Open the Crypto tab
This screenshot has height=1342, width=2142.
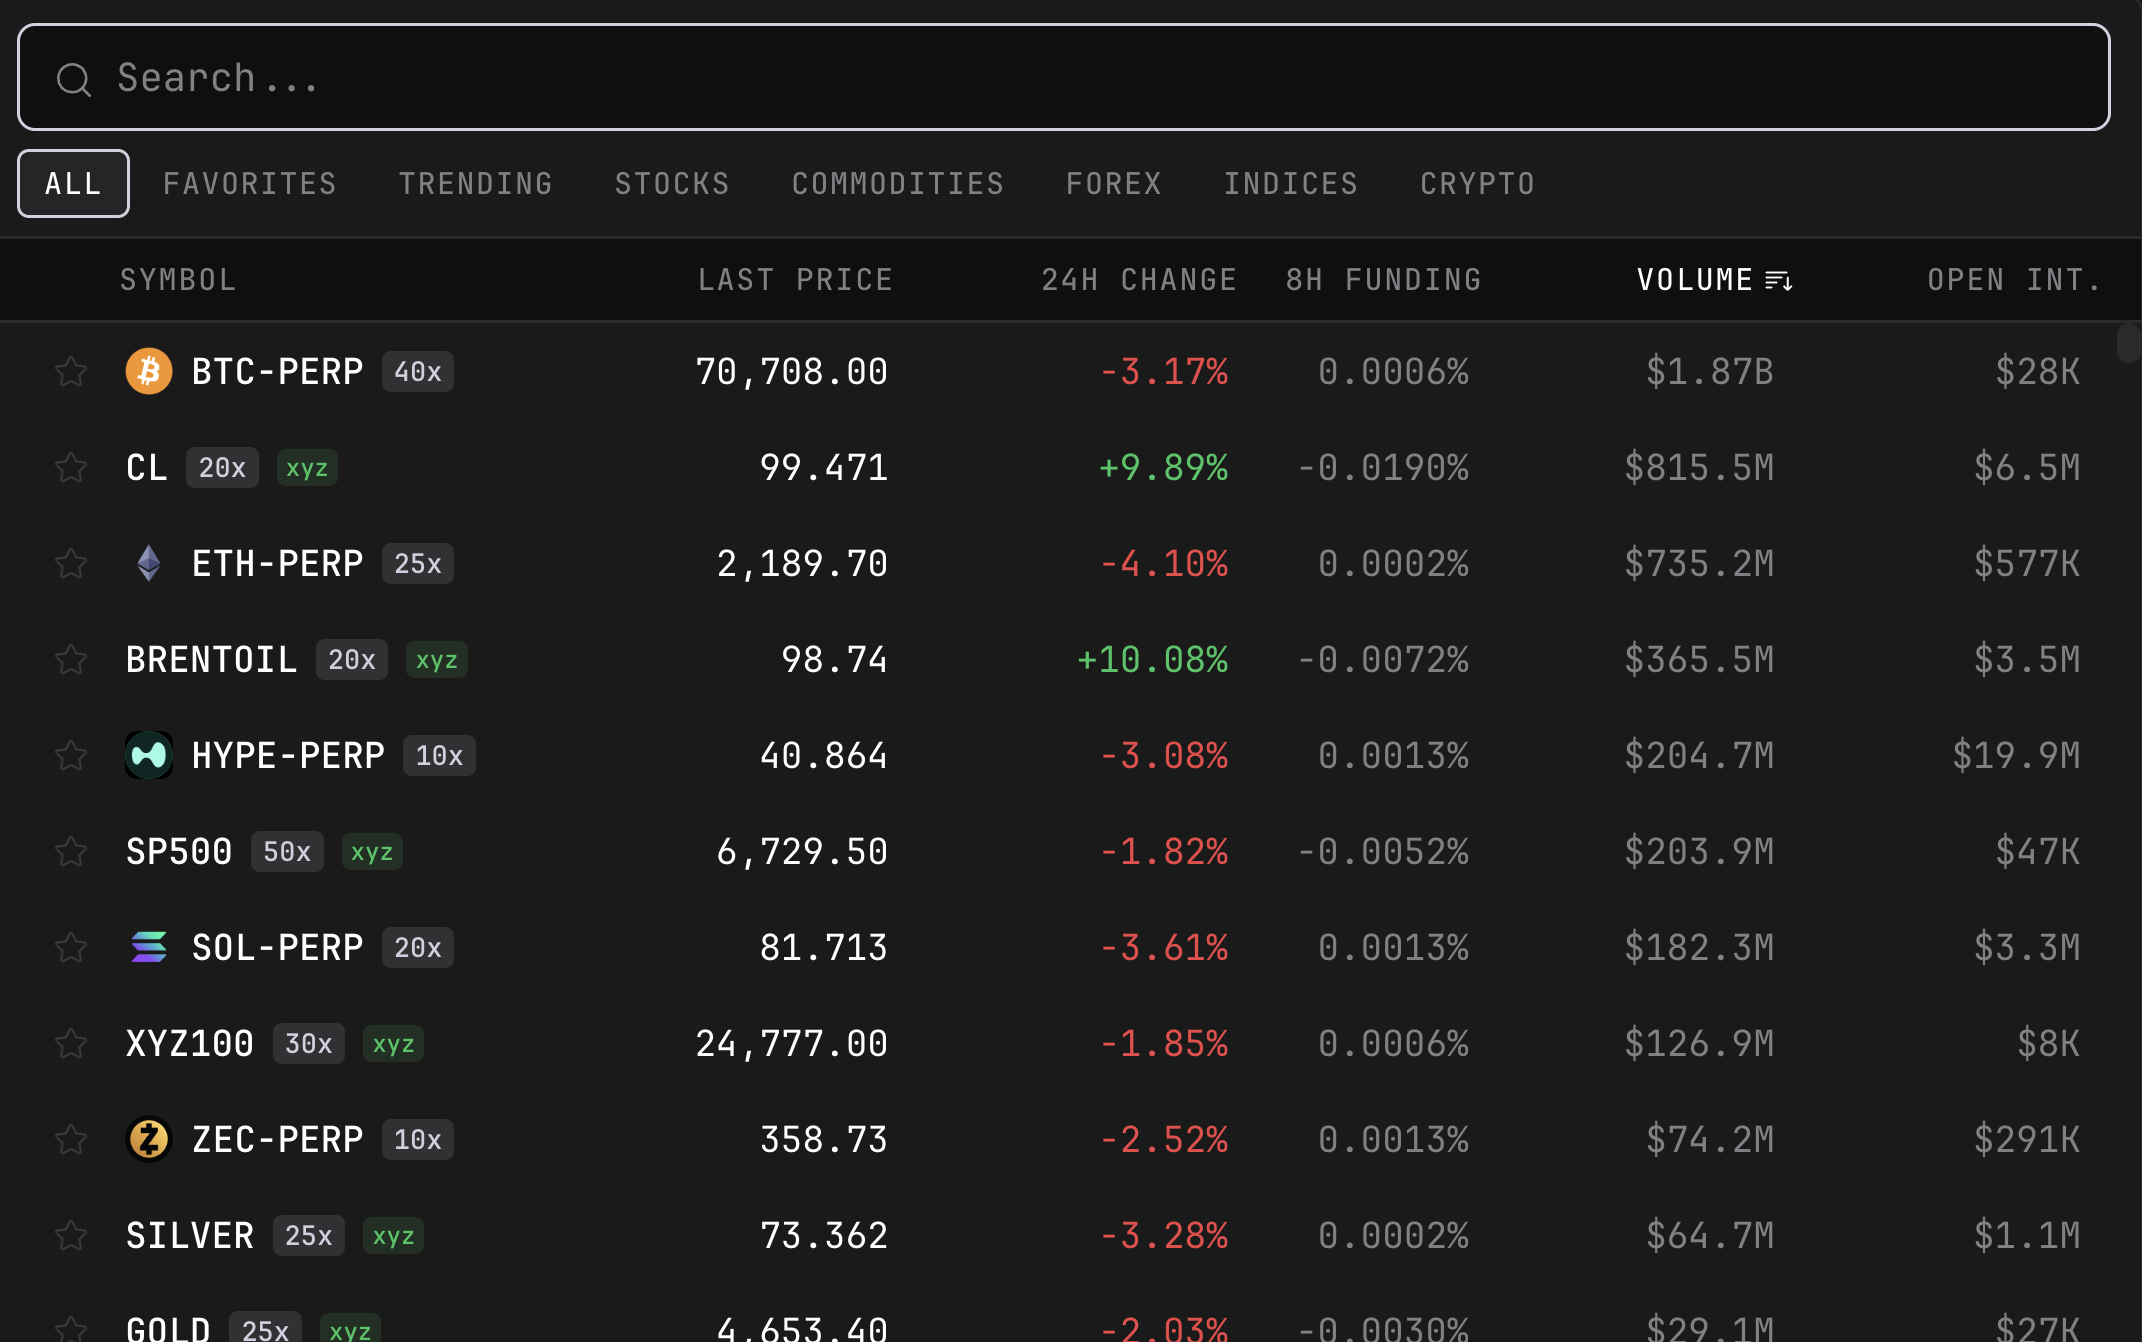(x=1477, y=184)
